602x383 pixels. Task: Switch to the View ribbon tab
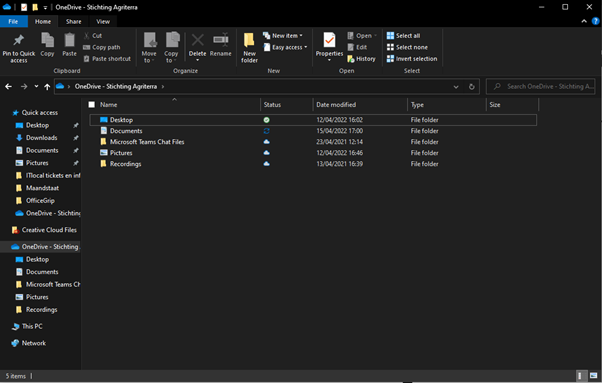(x=103, y=21)
